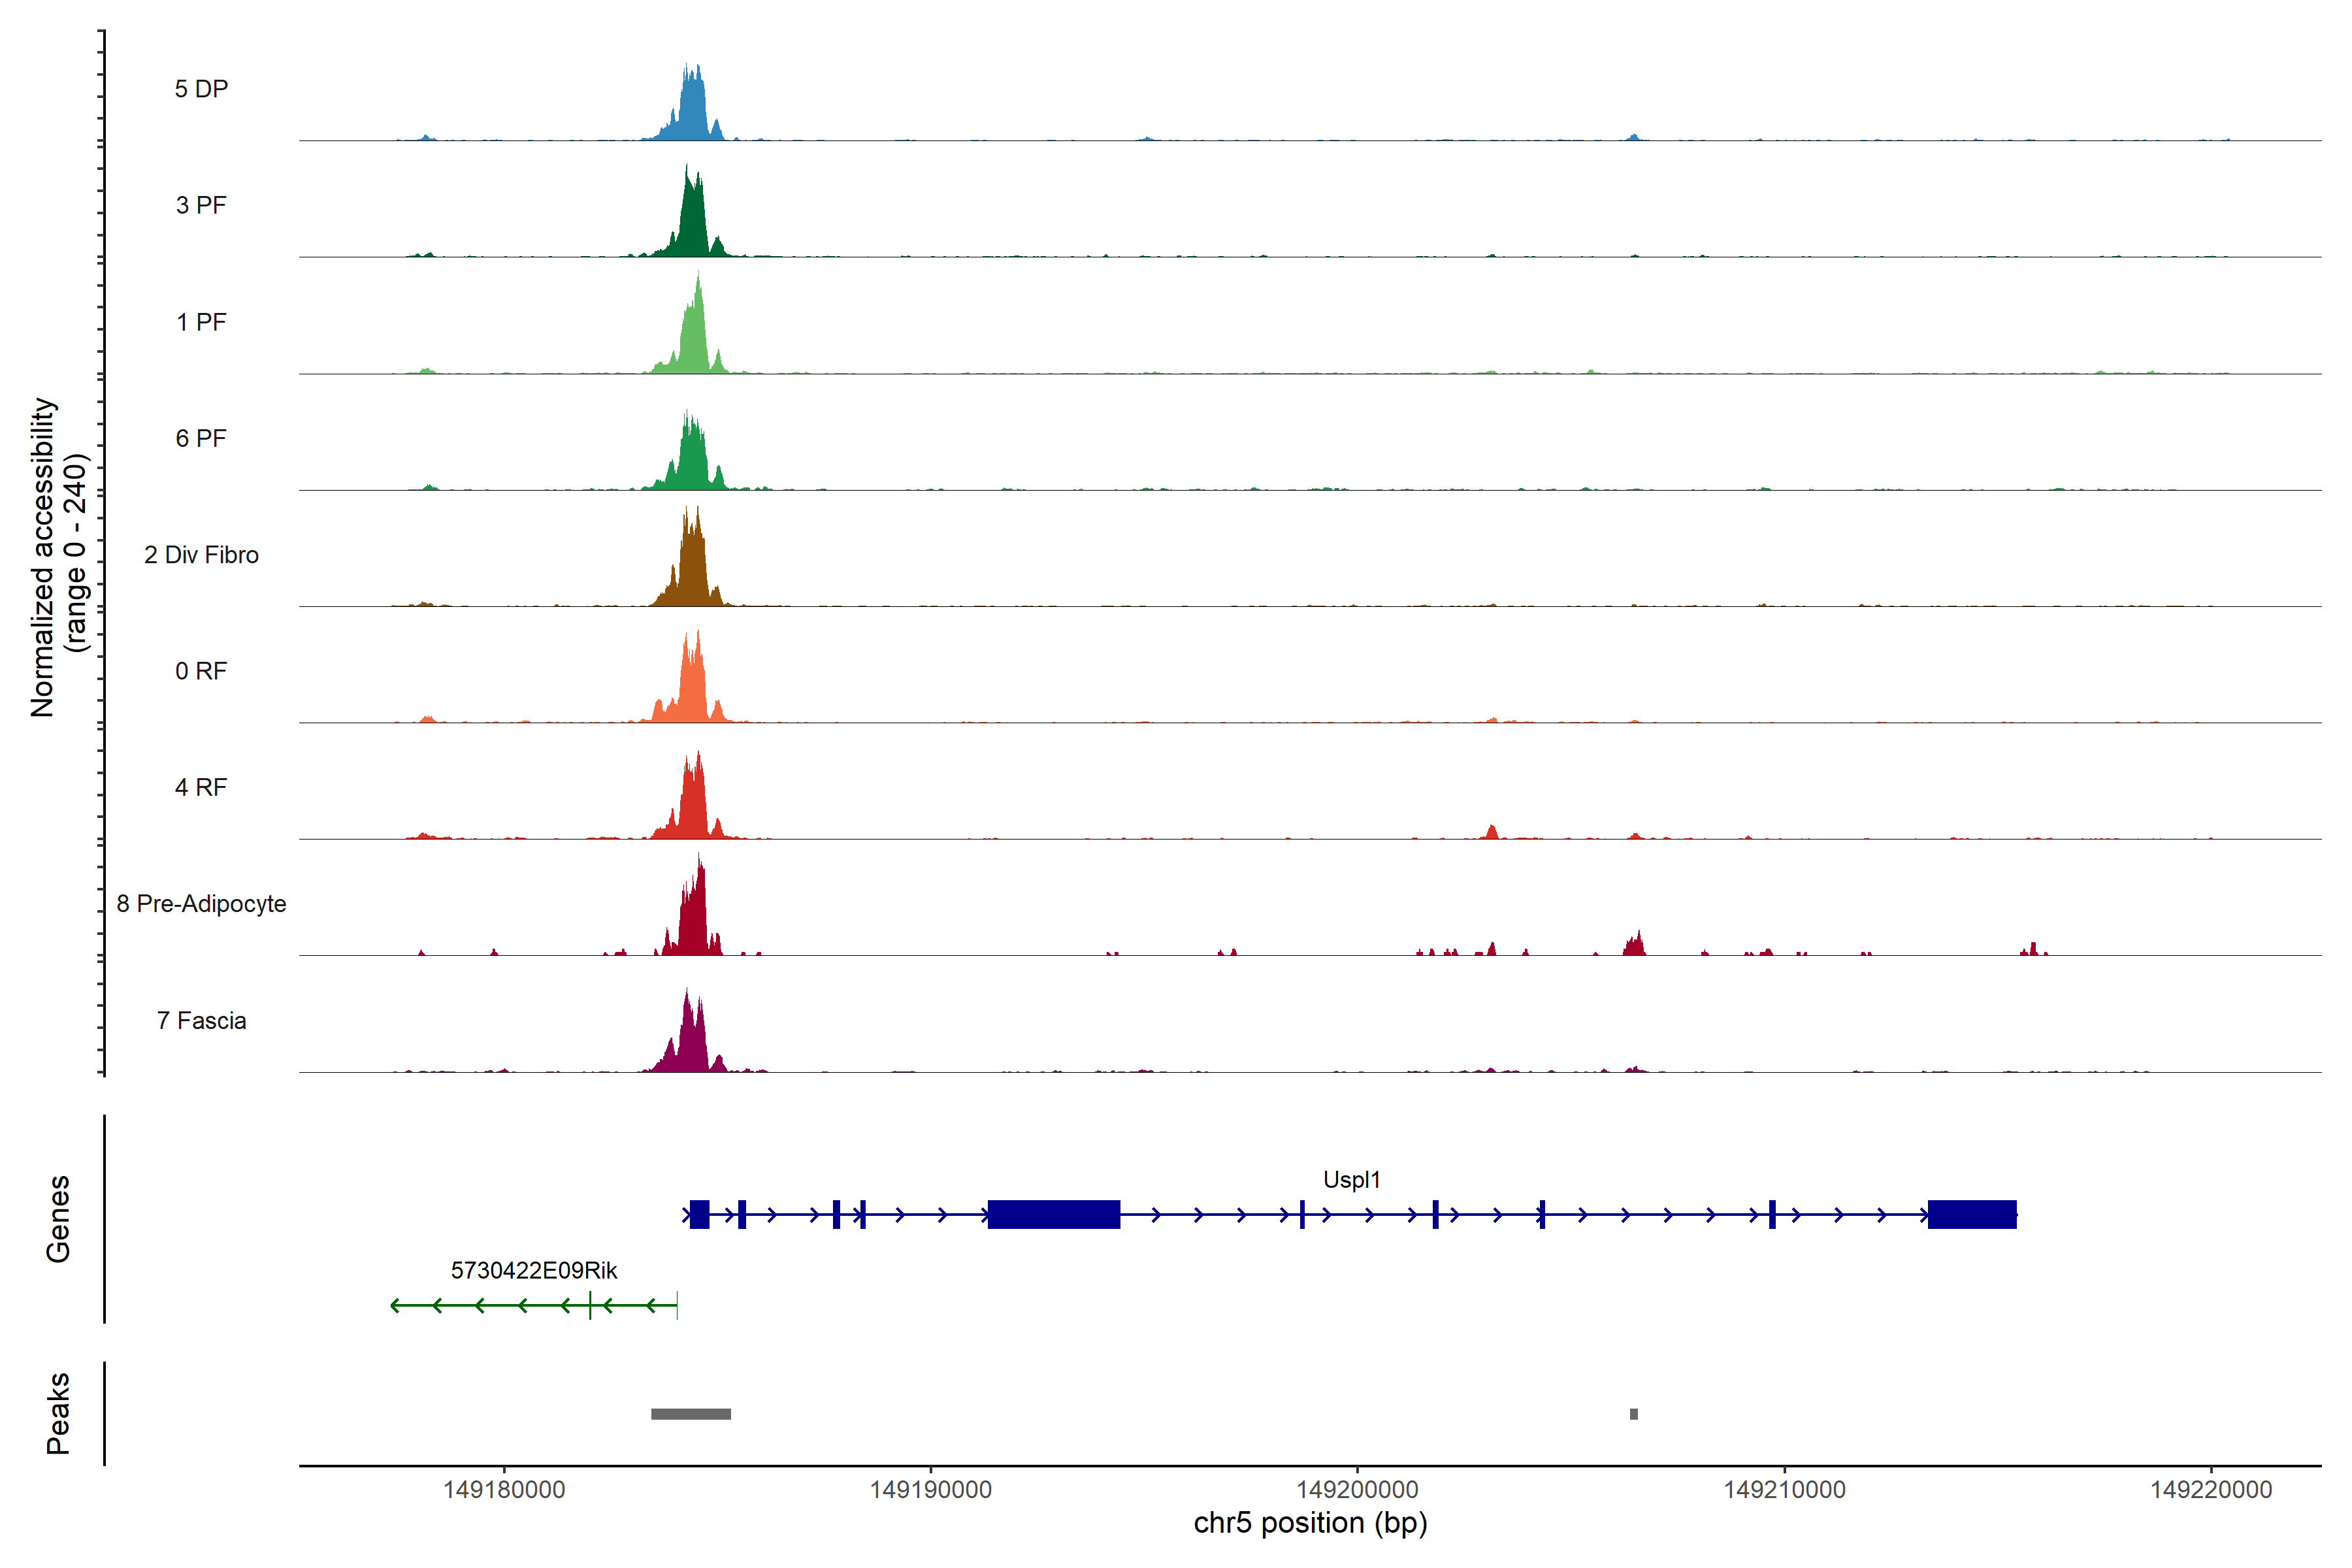Click the 5730422E09Rik gene label
Screen dimensions: 2352x1568
534,1271
